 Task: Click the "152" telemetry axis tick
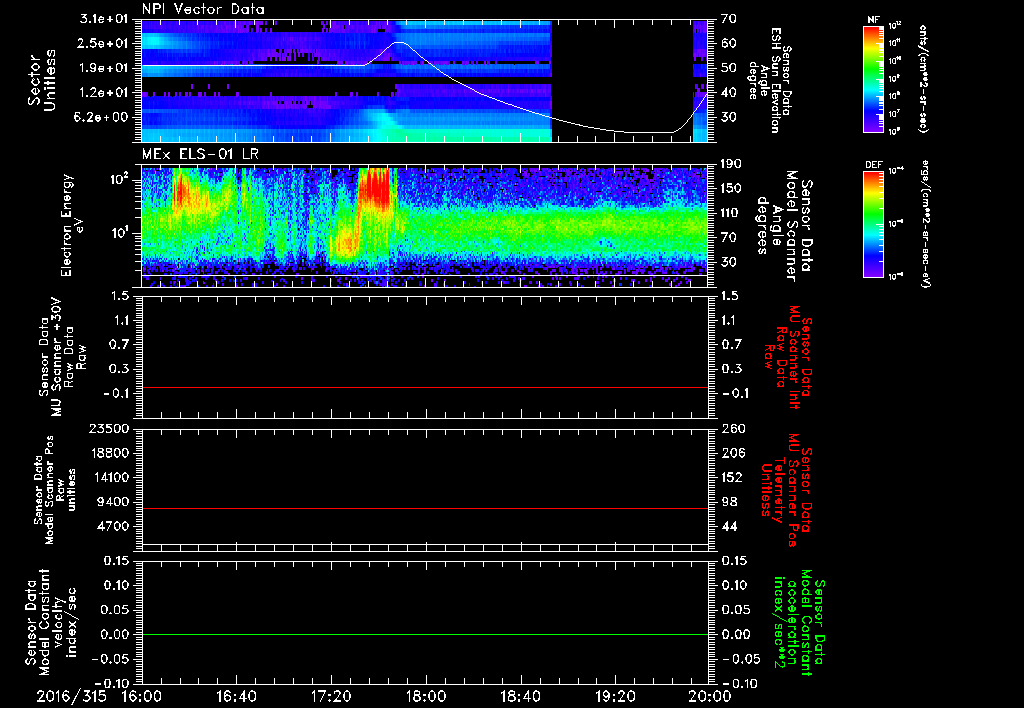733,477
